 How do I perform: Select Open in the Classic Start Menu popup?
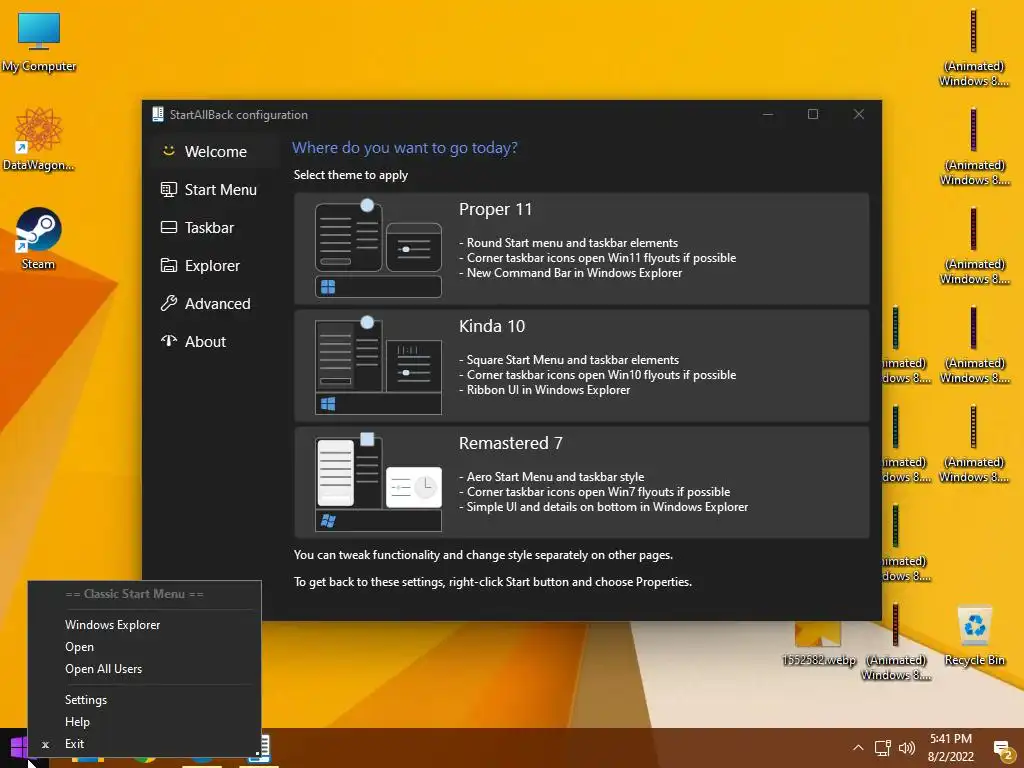click(144, 647)
